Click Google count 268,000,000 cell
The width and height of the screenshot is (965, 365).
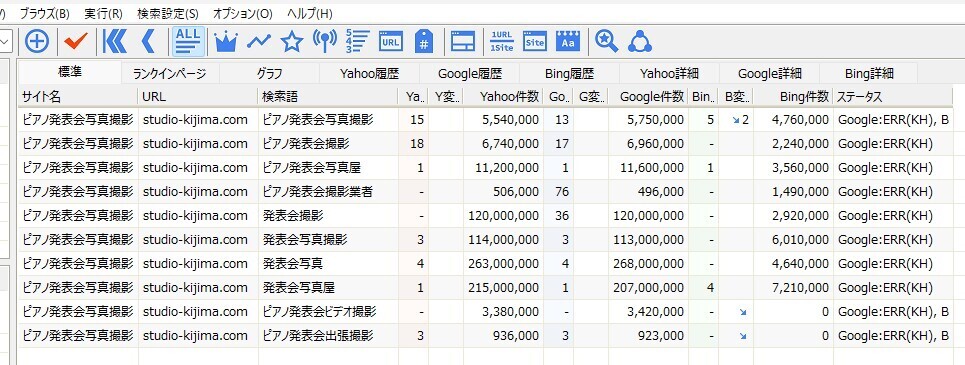pos(647,264)
